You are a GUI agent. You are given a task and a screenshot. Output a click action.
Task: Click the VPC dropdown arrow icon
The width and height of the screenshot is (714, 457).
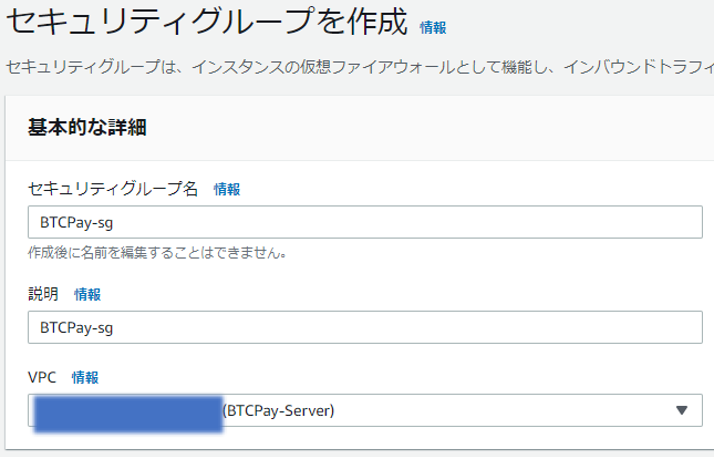click(x=682, y=411)
